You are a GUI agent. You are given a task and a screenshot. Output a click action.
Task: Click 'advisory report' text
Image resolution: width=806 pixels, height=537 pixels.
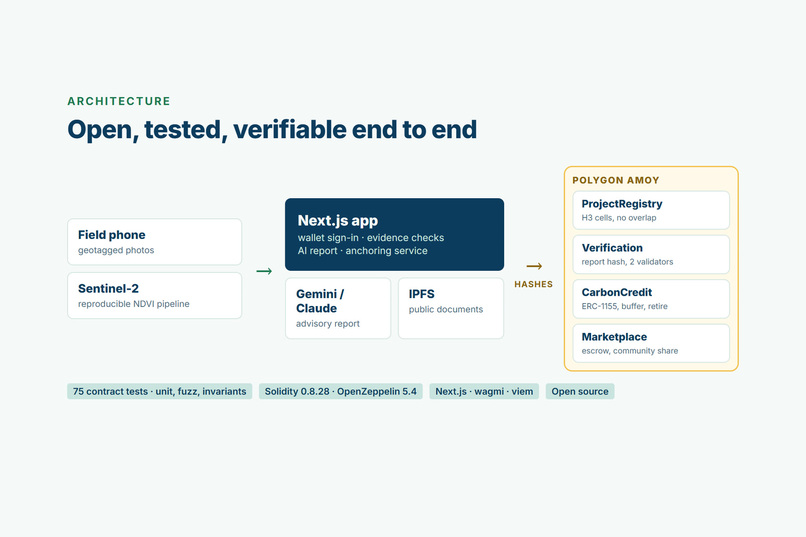327,324
